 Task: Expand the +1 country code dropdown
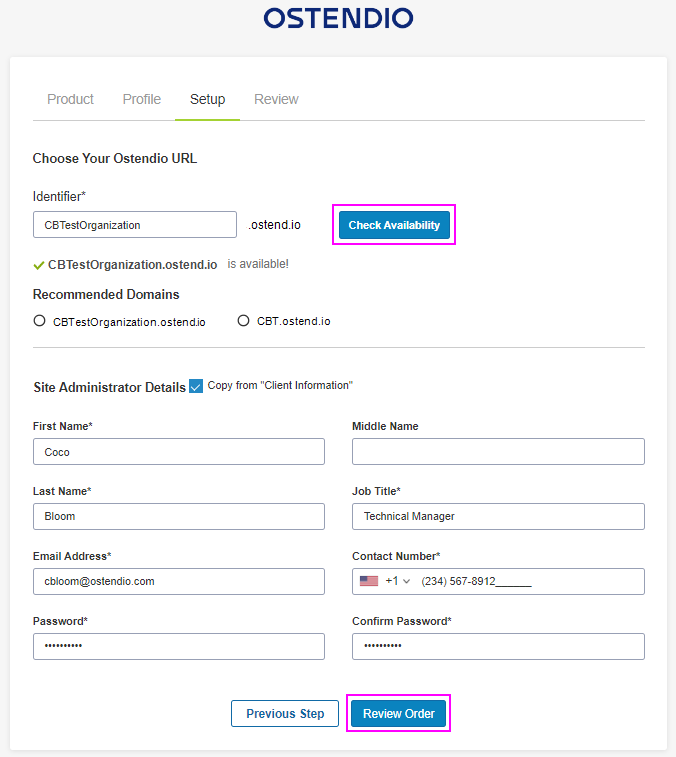point(398,581)
